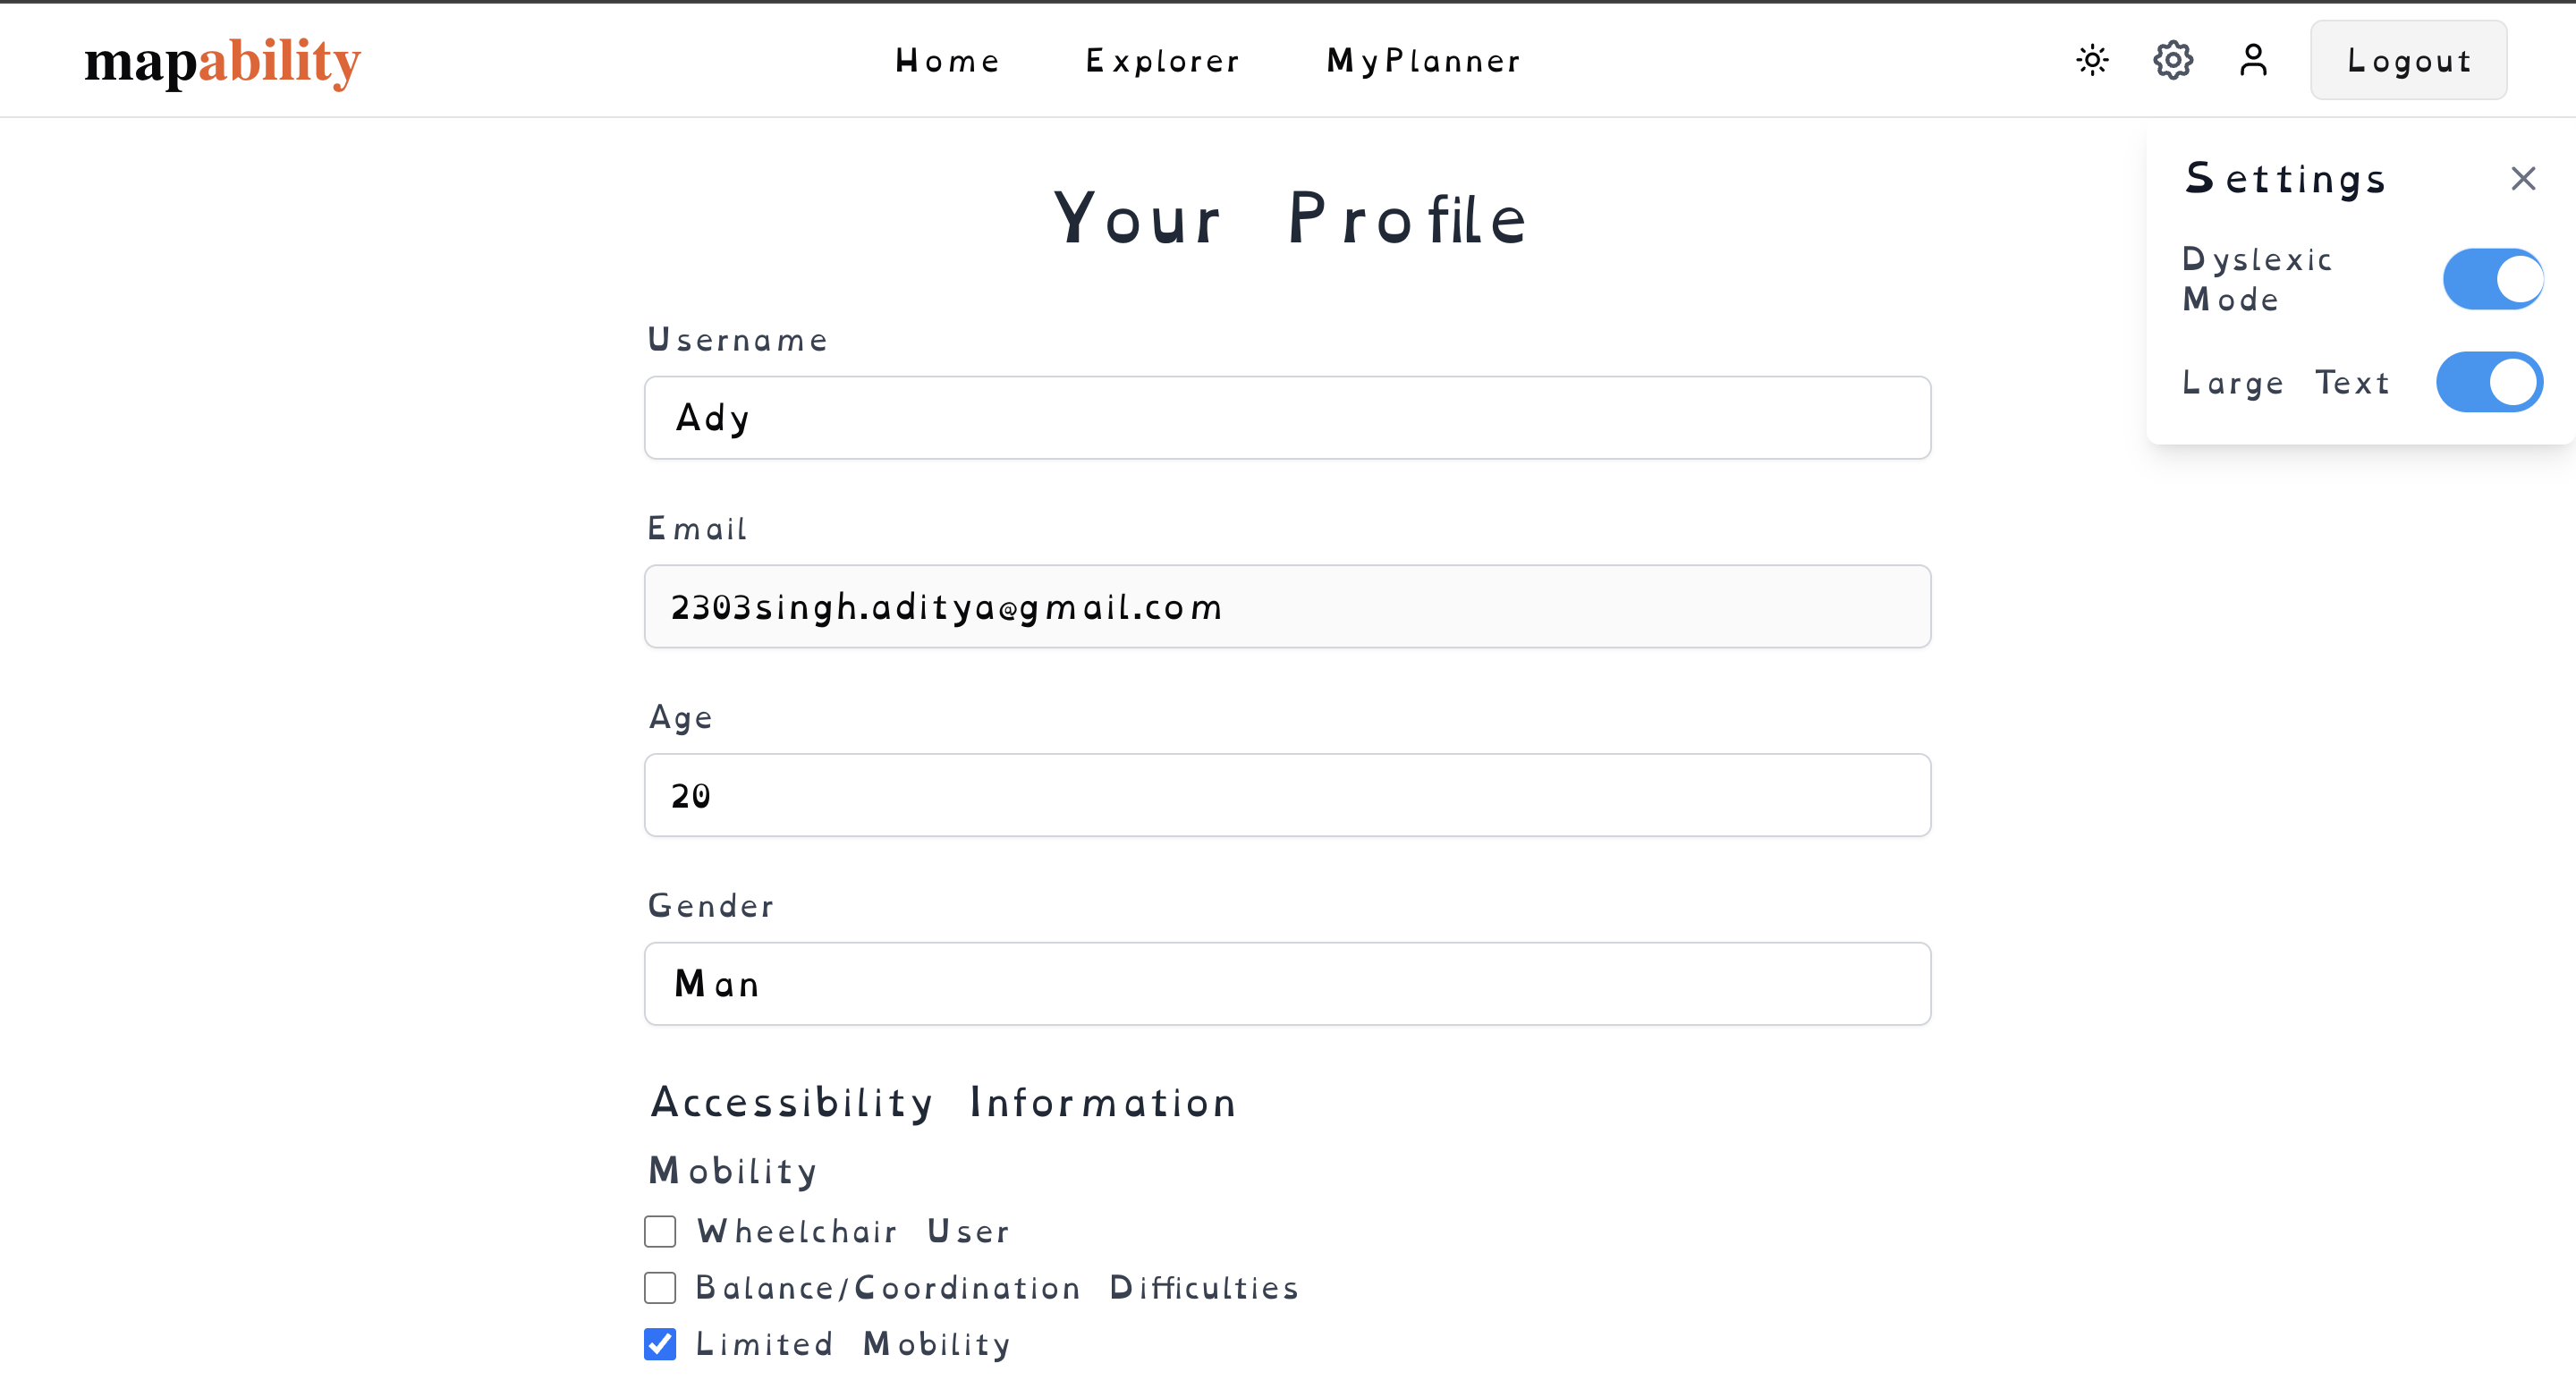Uncheck the Limited Mobility checkbox

click(x=660, y=1343)
